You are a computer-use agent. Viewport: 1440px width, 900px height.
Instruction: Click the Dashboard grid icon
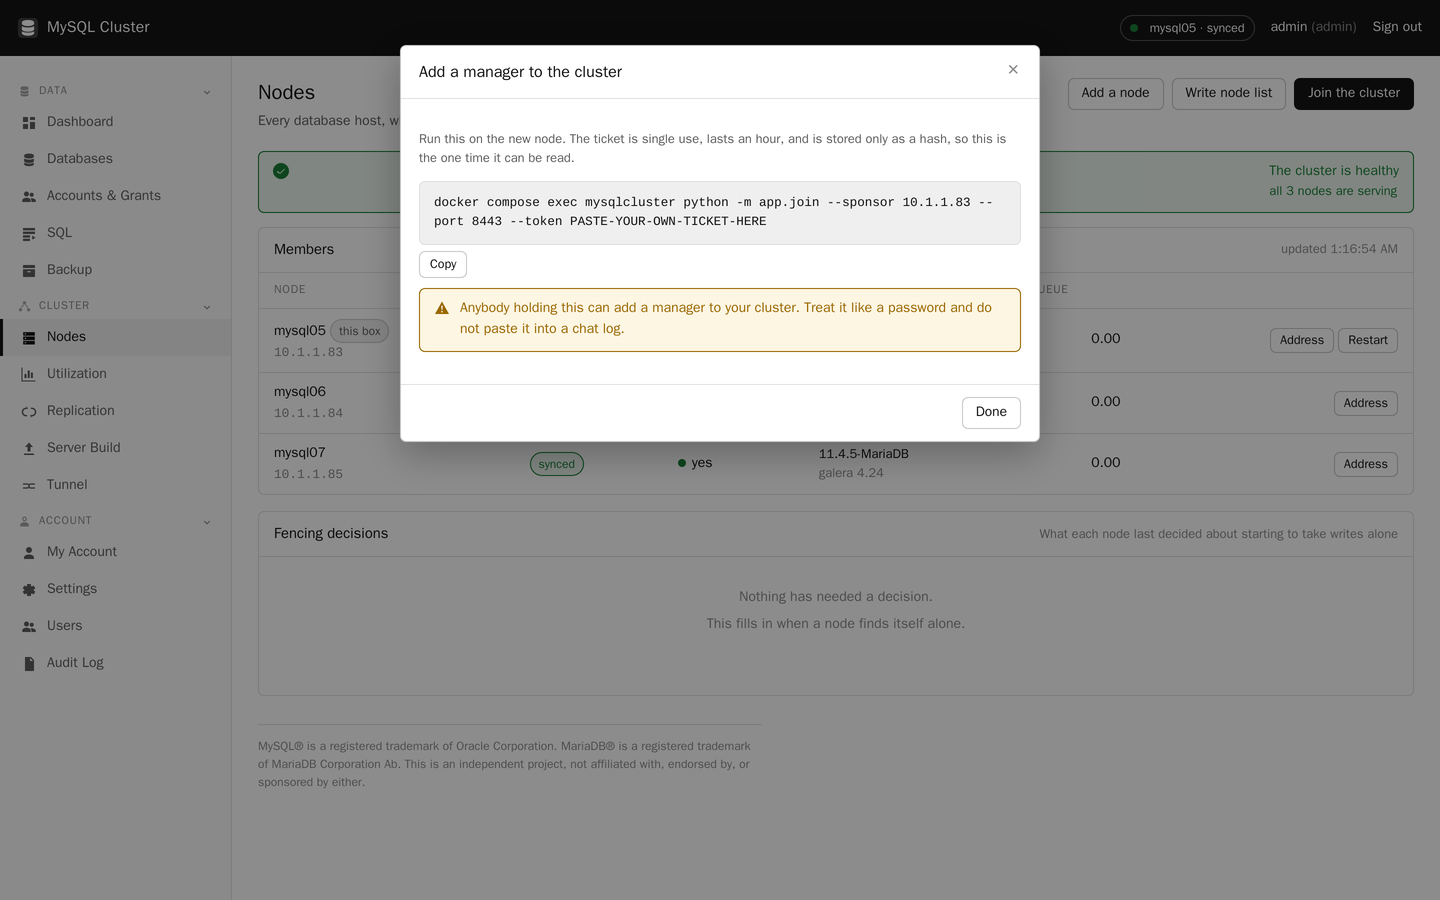pos(29,123)
